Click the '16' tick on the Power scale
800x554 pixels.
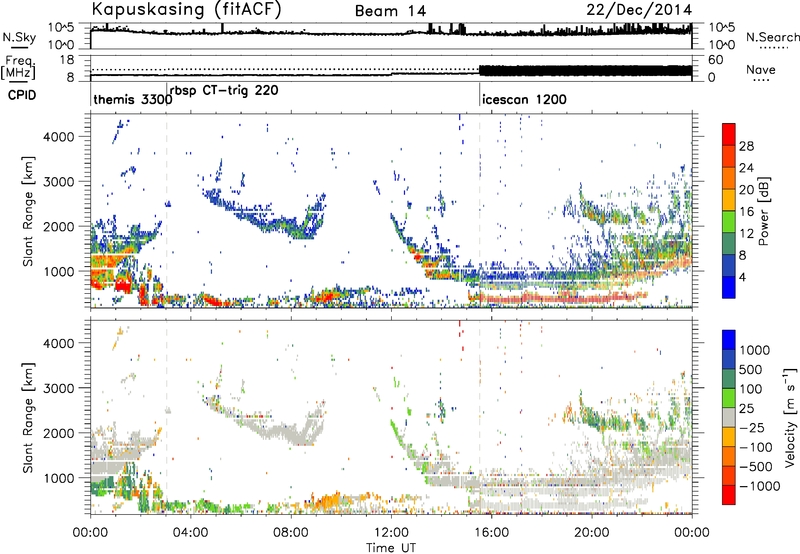click(x=746, y=212)
